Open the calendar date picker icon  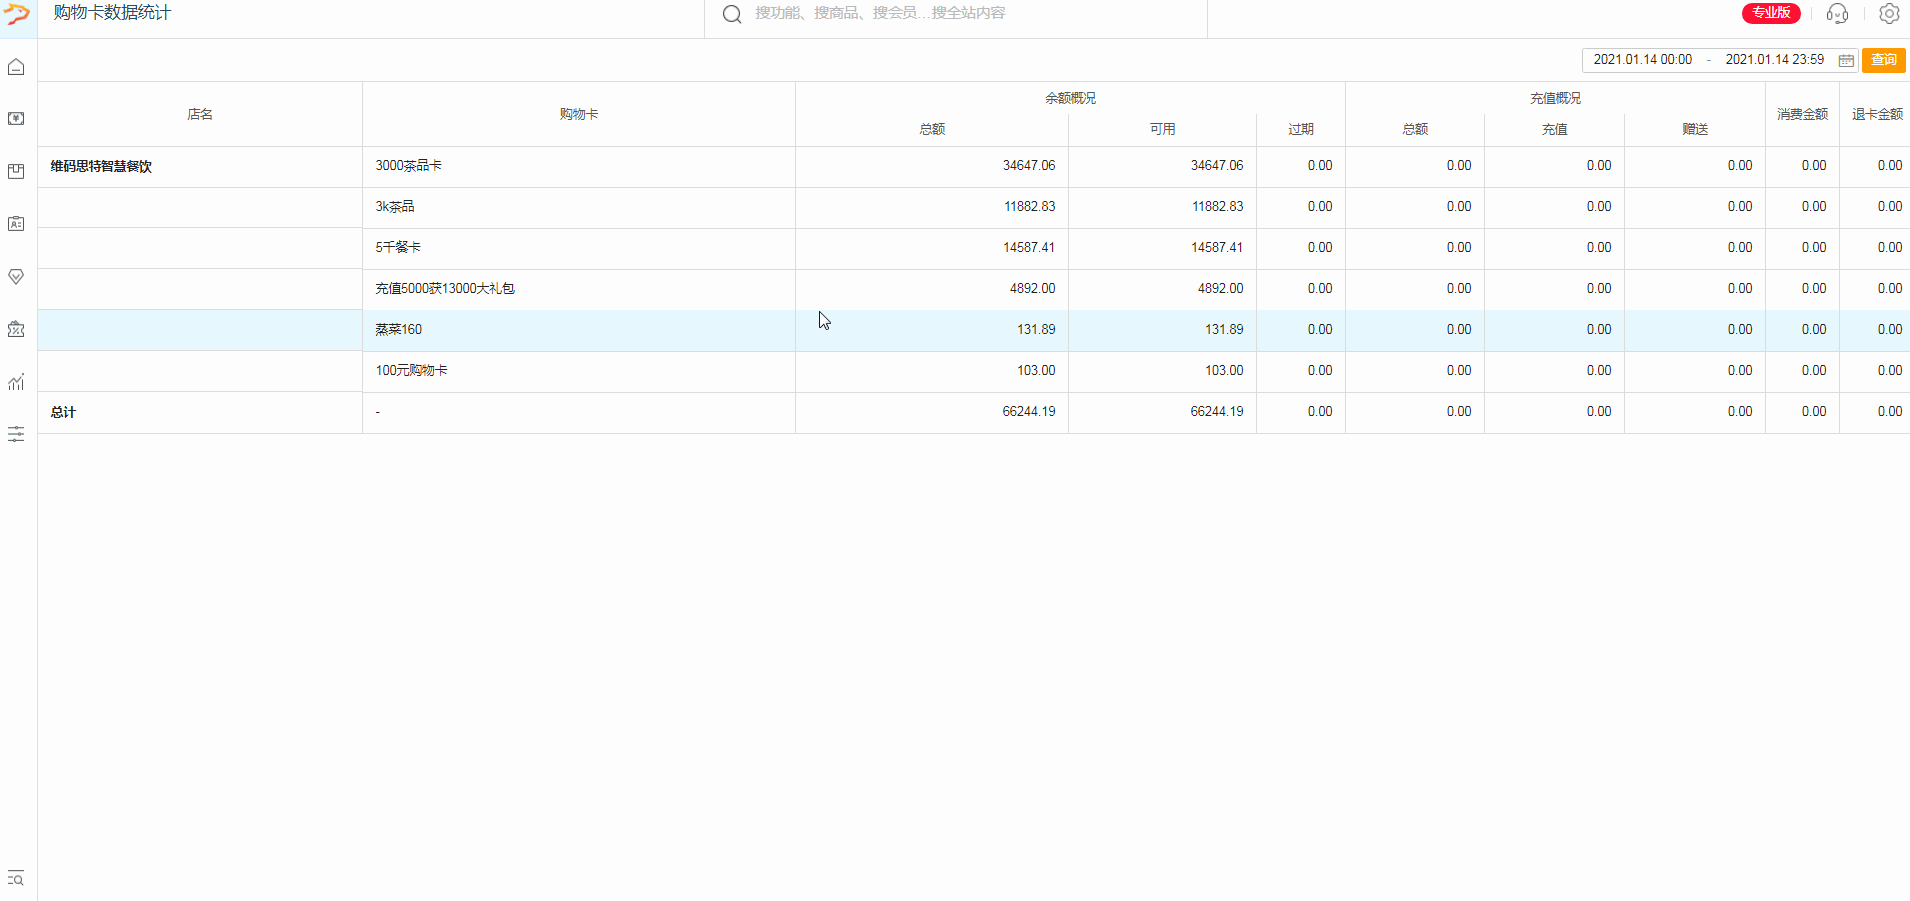(x=1846, y=60)
